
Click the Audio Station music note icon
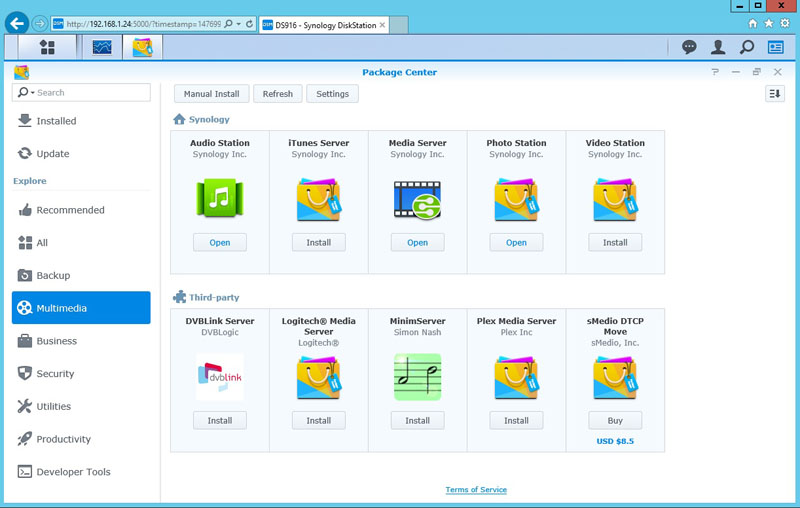(x=219, y=200)
